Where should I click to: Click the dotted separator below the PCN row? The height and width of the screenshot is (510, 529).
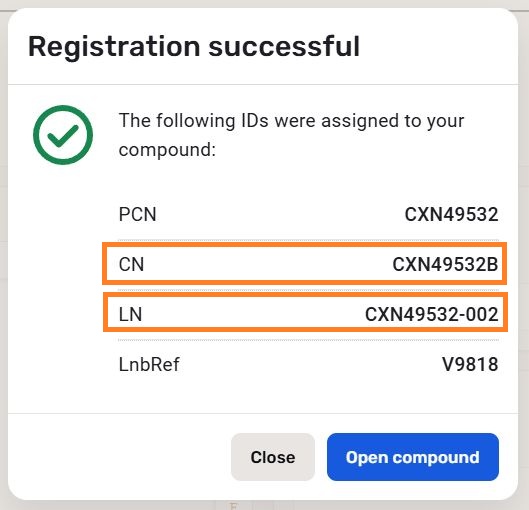click(308, 240)
